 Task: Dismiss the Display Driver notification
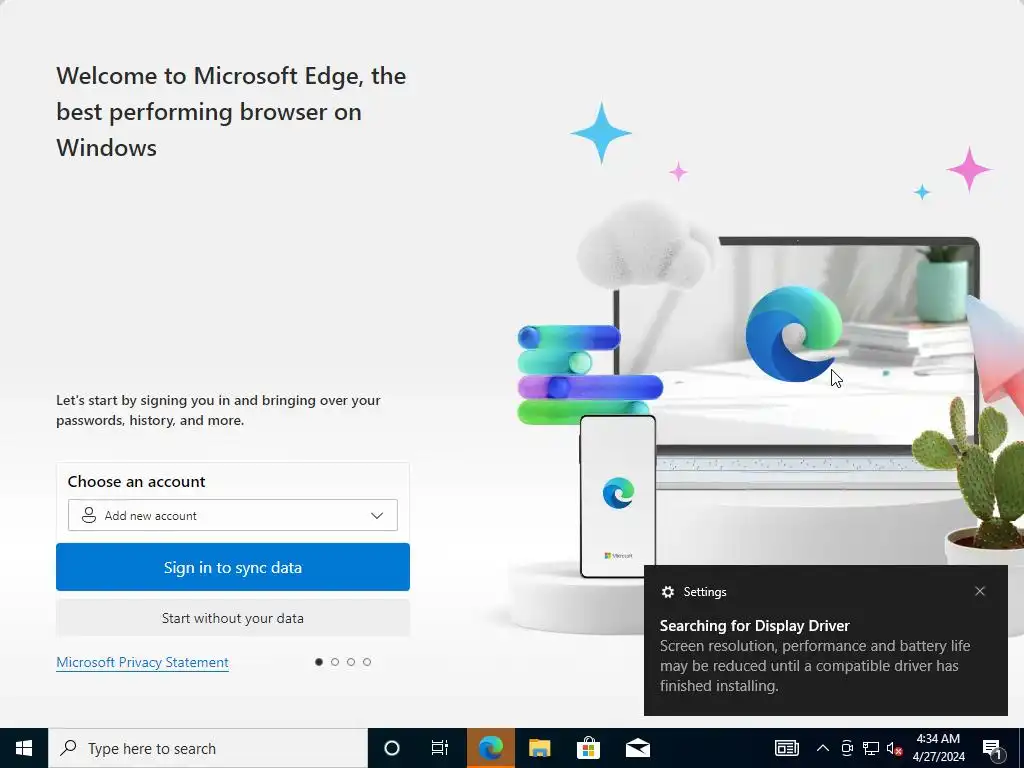(x=980, y=591)
